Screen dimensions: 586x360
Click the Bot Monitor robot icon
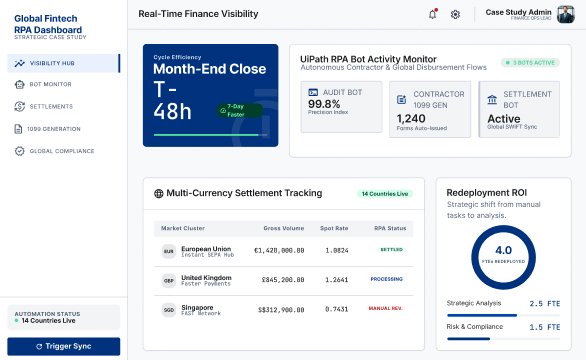pyautogui.click(x=19, y=84)
